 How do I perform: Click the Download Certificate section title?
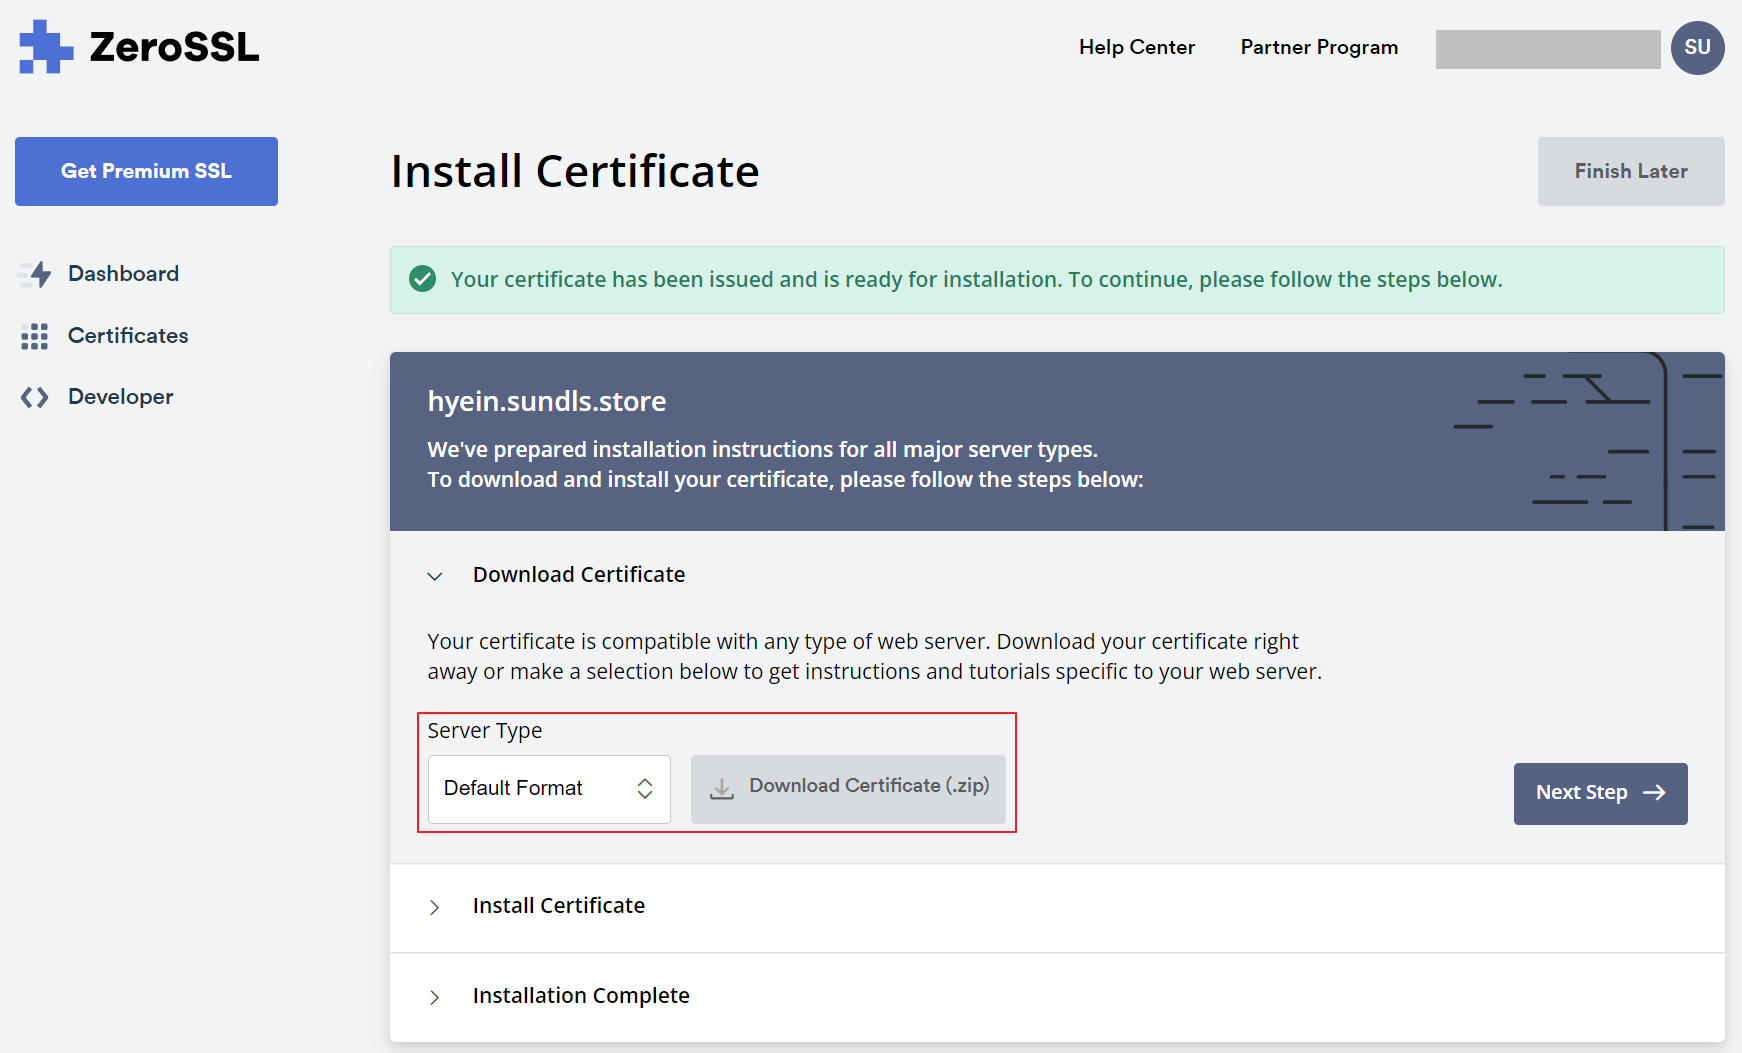pos(579,575)
